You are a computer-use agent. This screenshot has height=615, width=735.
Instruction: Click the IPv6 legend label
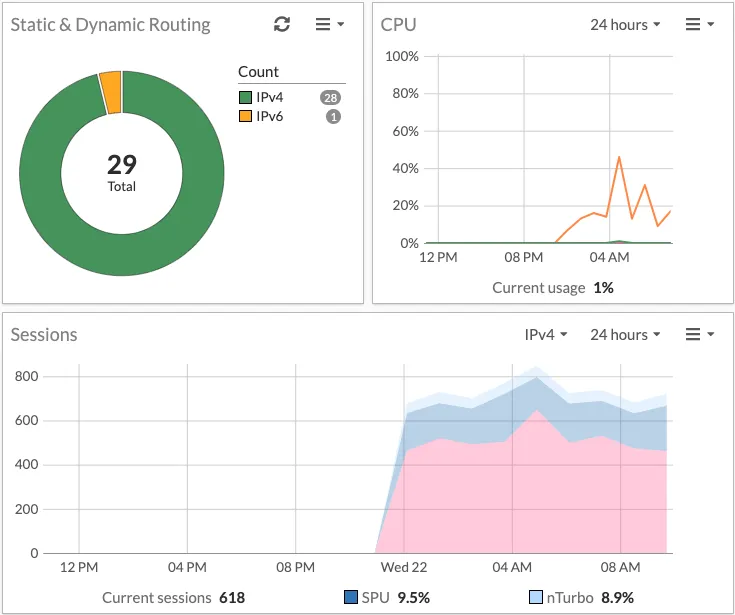coord(270,116)
